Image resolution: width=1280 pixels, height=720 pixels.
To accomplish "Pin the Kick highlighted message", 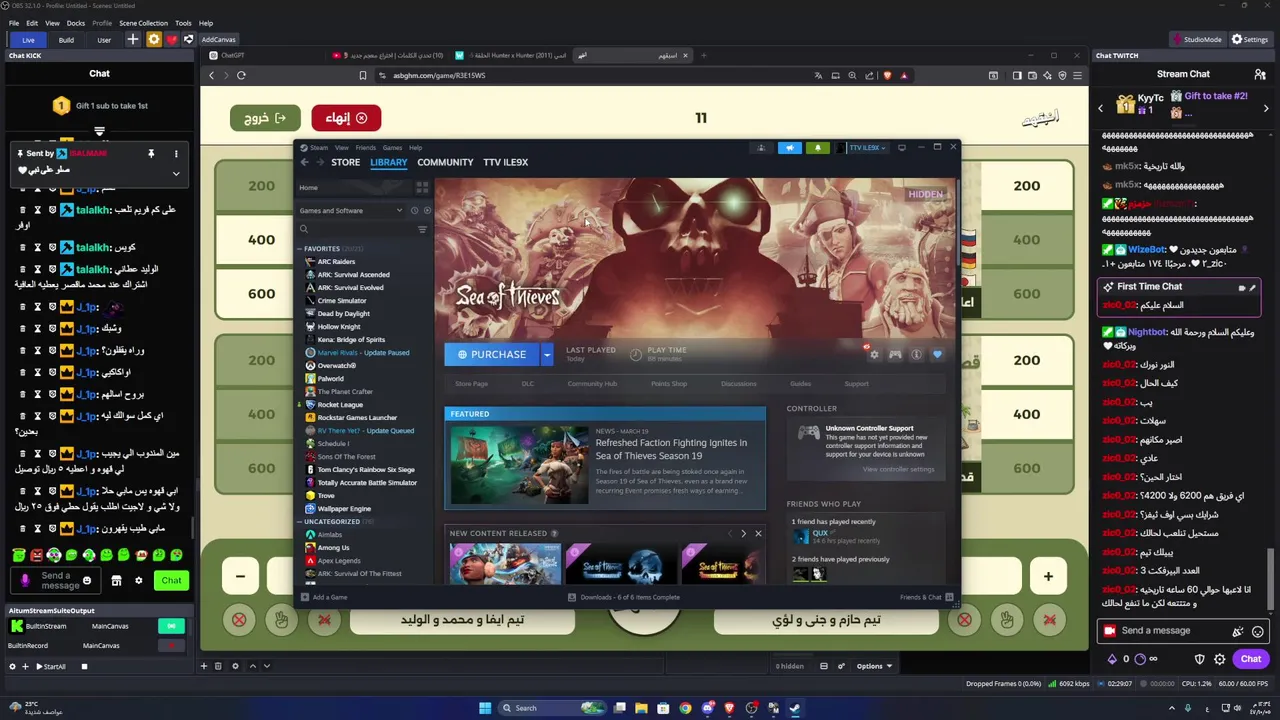I will [x=151, y=154].
